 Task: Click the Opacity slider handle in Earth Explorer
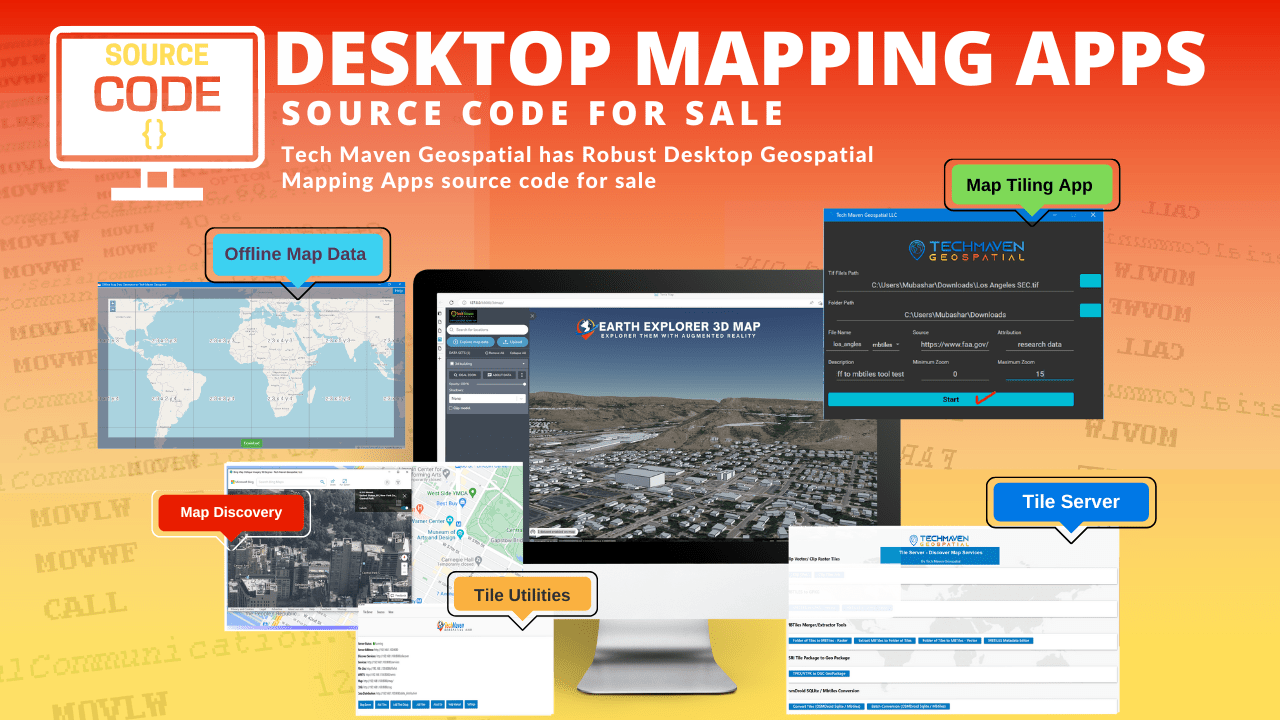click(x=524, y=384)
